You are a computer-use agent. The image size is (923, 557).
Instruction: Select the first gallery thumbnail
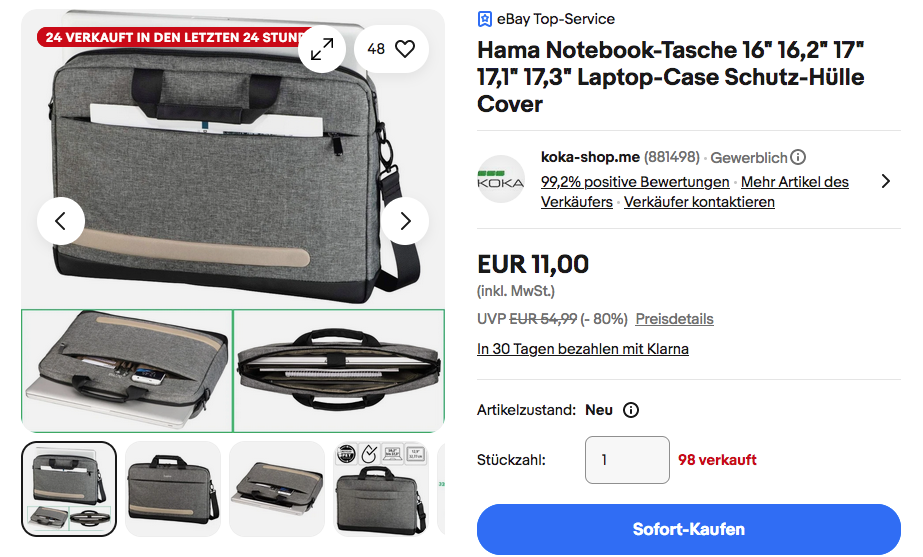[69, 489]
